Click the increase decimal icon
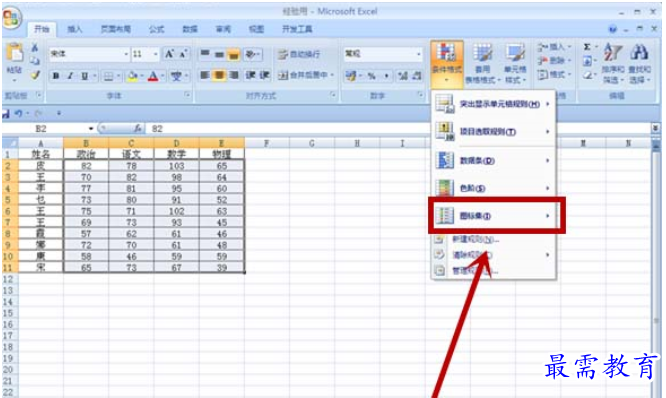This screenshot has width=666, height=398. pyautogui.click(x=403, y=76)
